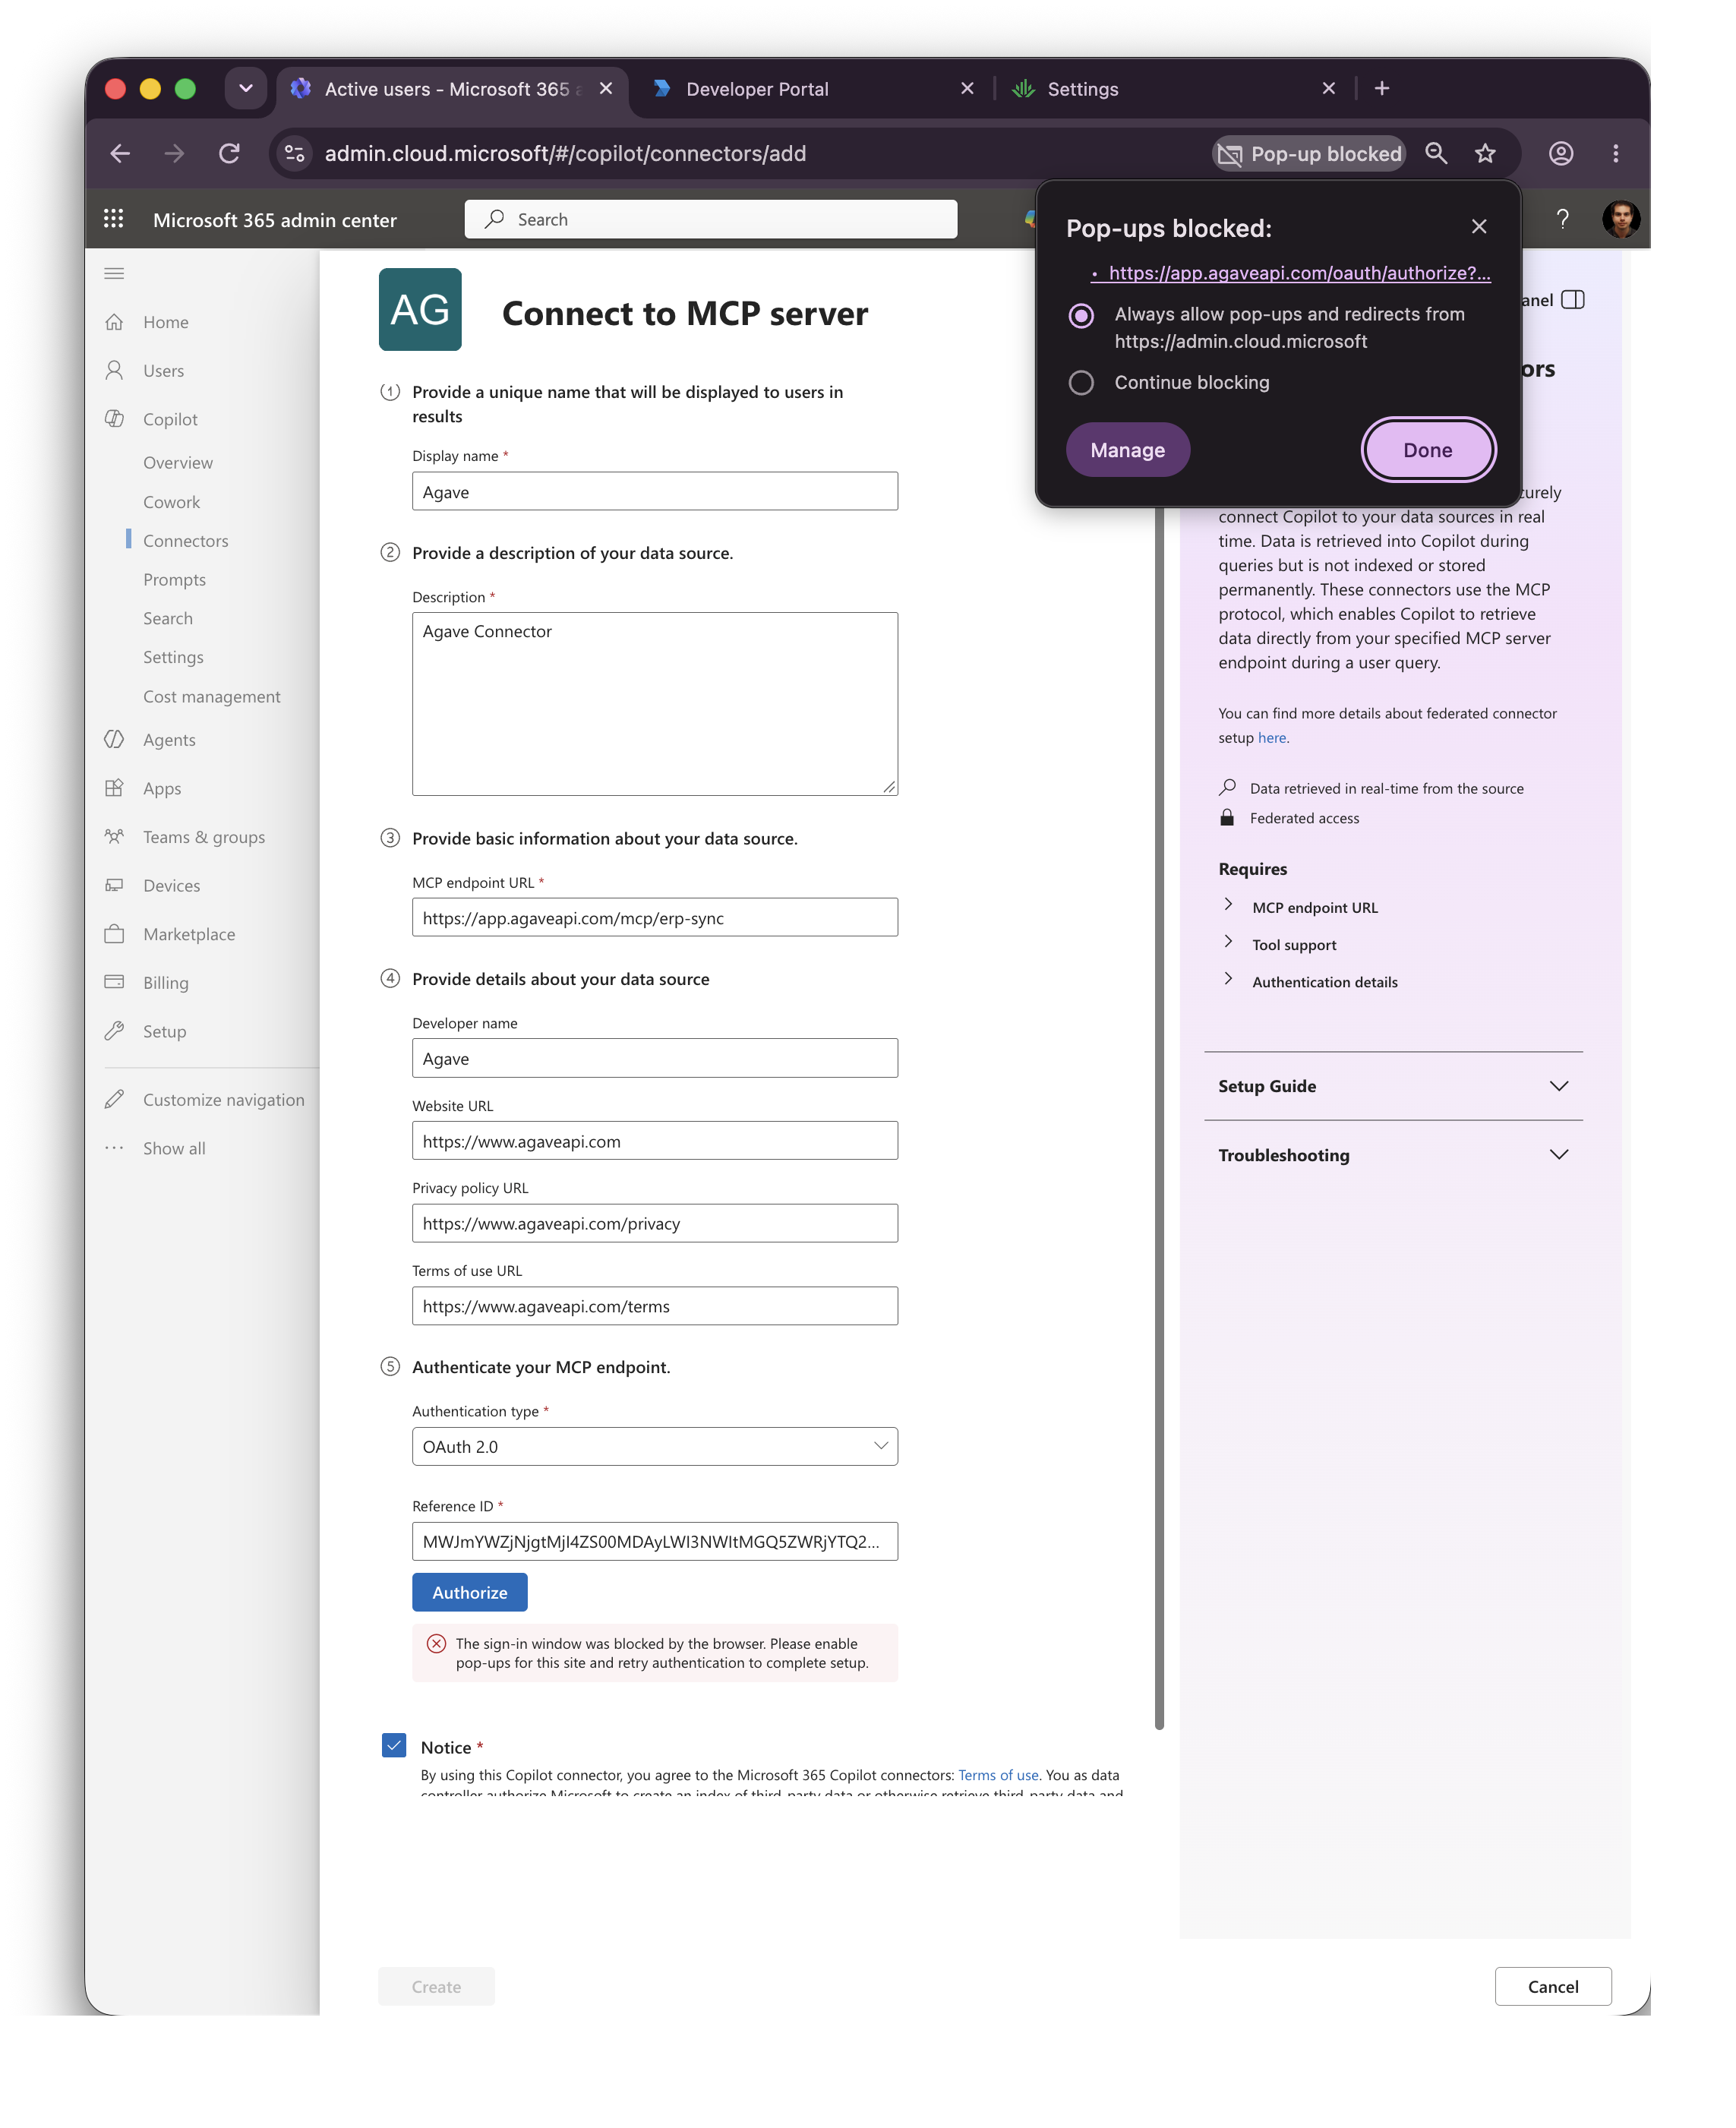Expand the MCP endpoint URL requirement

(x=1228, y=905)
